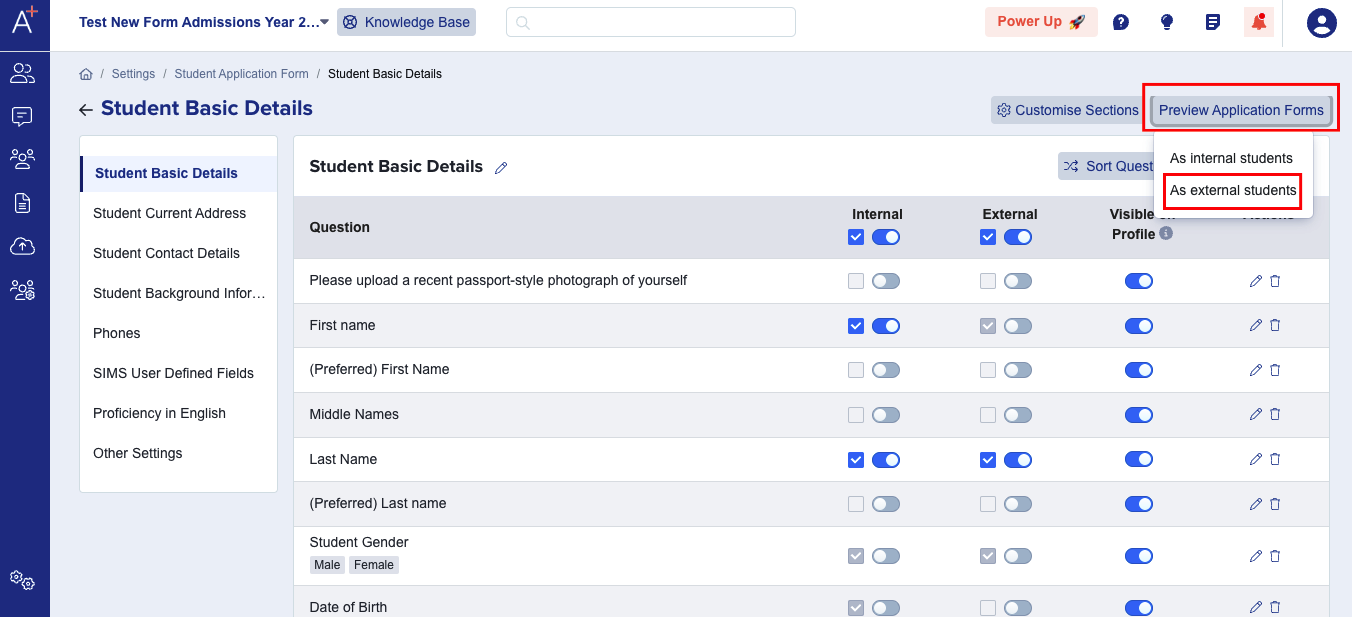Toggle the External column header switch
The height and width of the screenshot is (617, 1352).
1018,237
